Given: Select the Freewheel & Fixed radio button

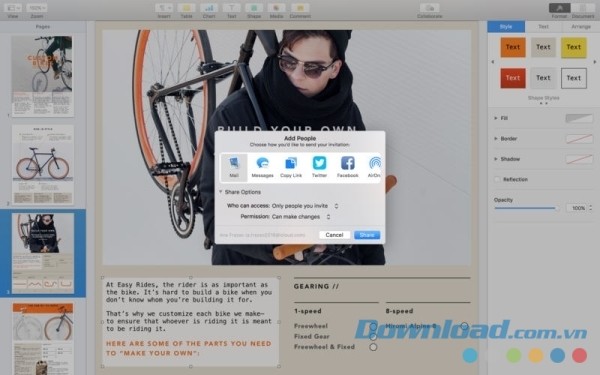Looking at the screenshot, I should coord(373,347).
